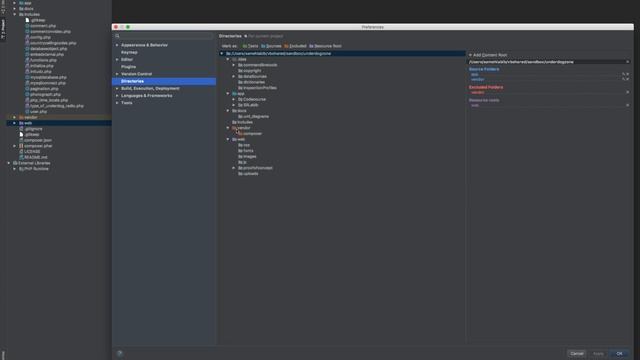Expand the Tools settings group
The image size is (640, 360).
pyautogui.click(x=117, y=103)
